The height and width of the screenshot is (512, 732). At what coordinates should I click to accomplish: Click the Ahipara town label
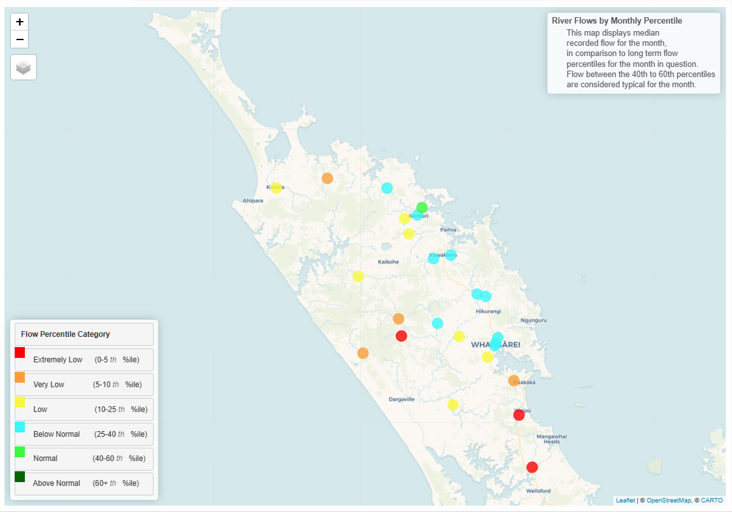coord(253,201)
